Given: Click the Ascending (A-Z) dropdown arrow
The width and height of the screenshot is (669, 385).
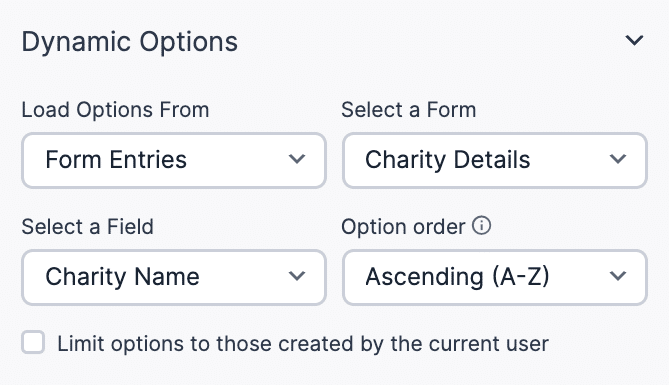Looking at the screenshot, I should click(618, 276).
